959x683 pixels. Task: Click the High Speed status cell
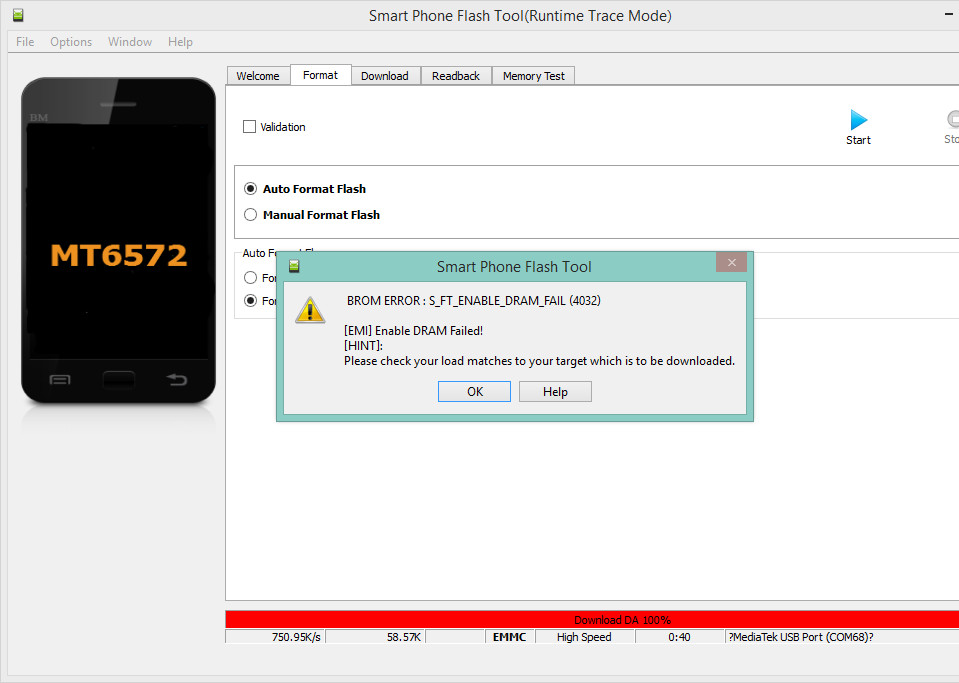click(585, 637)
